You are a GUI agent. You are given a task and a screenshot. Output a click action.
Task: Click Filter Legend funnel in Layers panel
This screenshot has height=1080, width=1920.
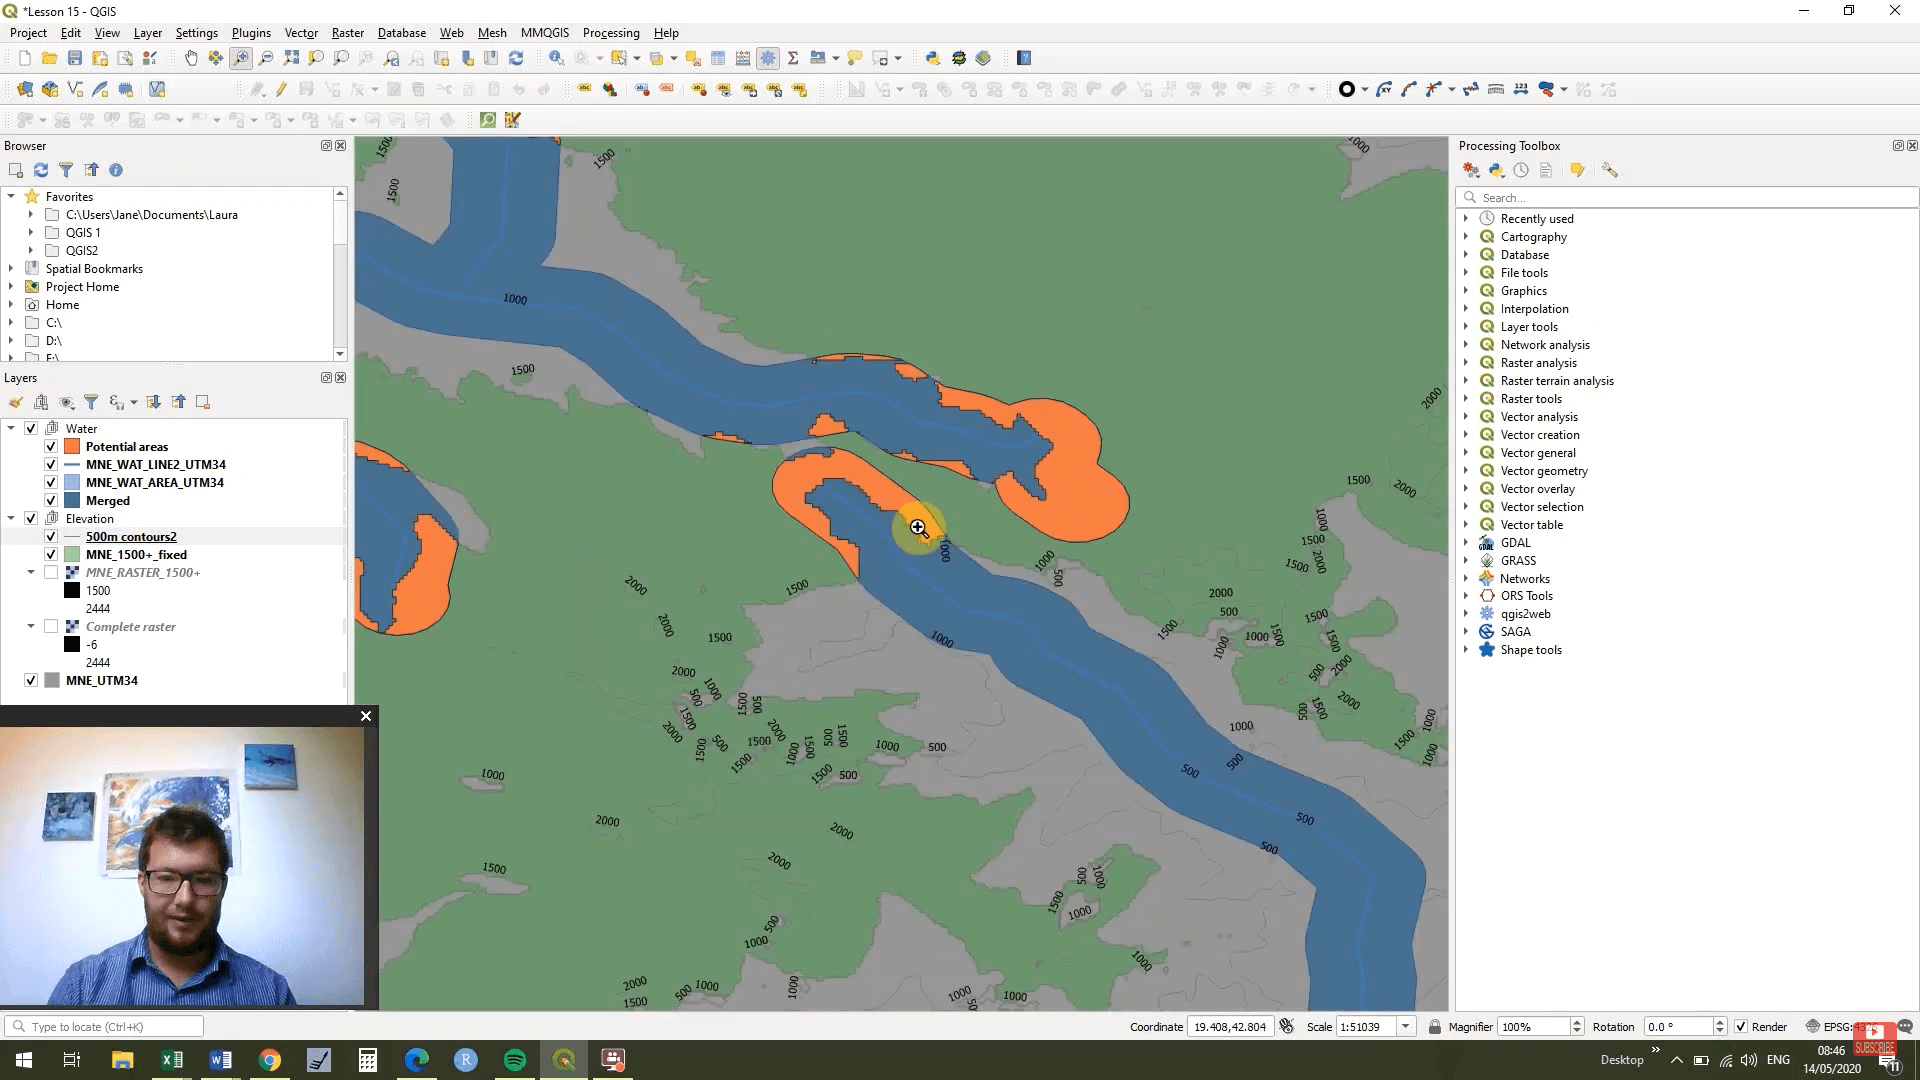coord(91,402)
